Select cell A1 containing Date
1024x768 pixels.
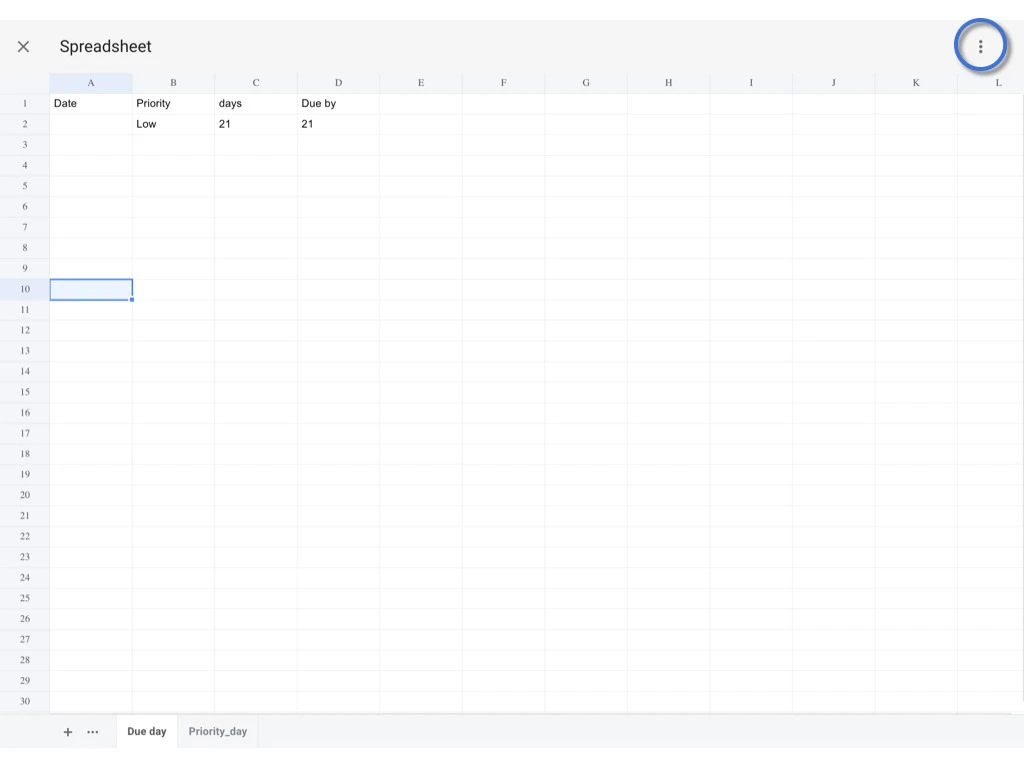coord(91,103)
